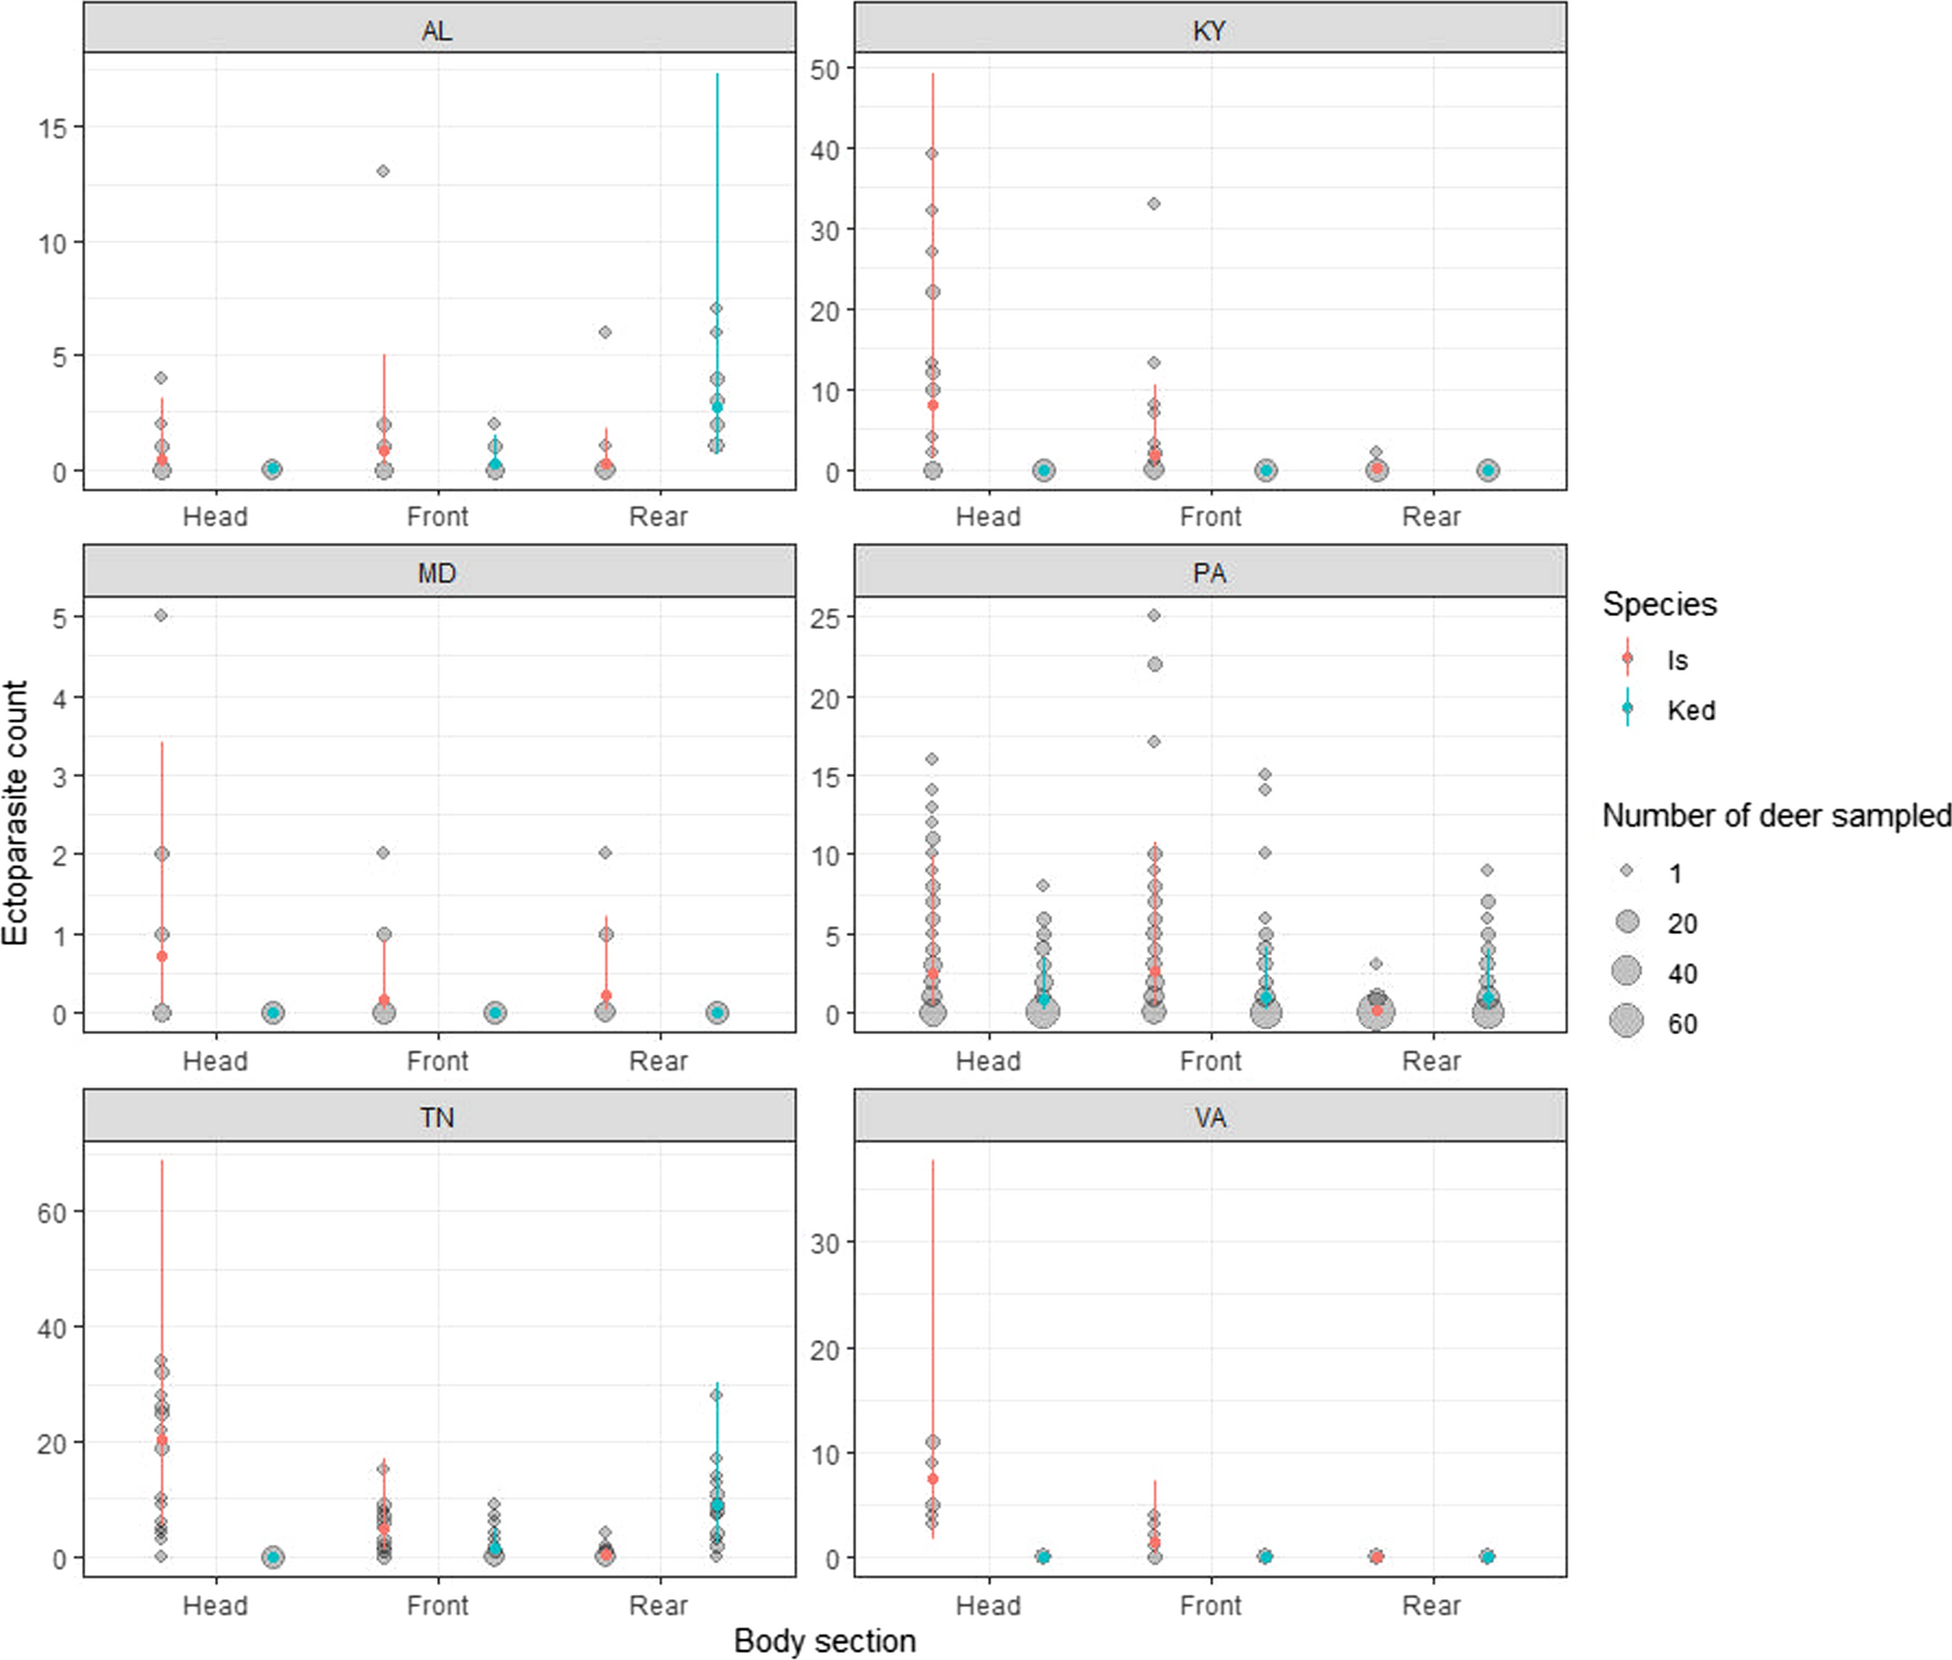This screenshot has height=1660, width=1952.
Task: Click MD Head outlier diamond at 5
Action: tap(162, 616)
